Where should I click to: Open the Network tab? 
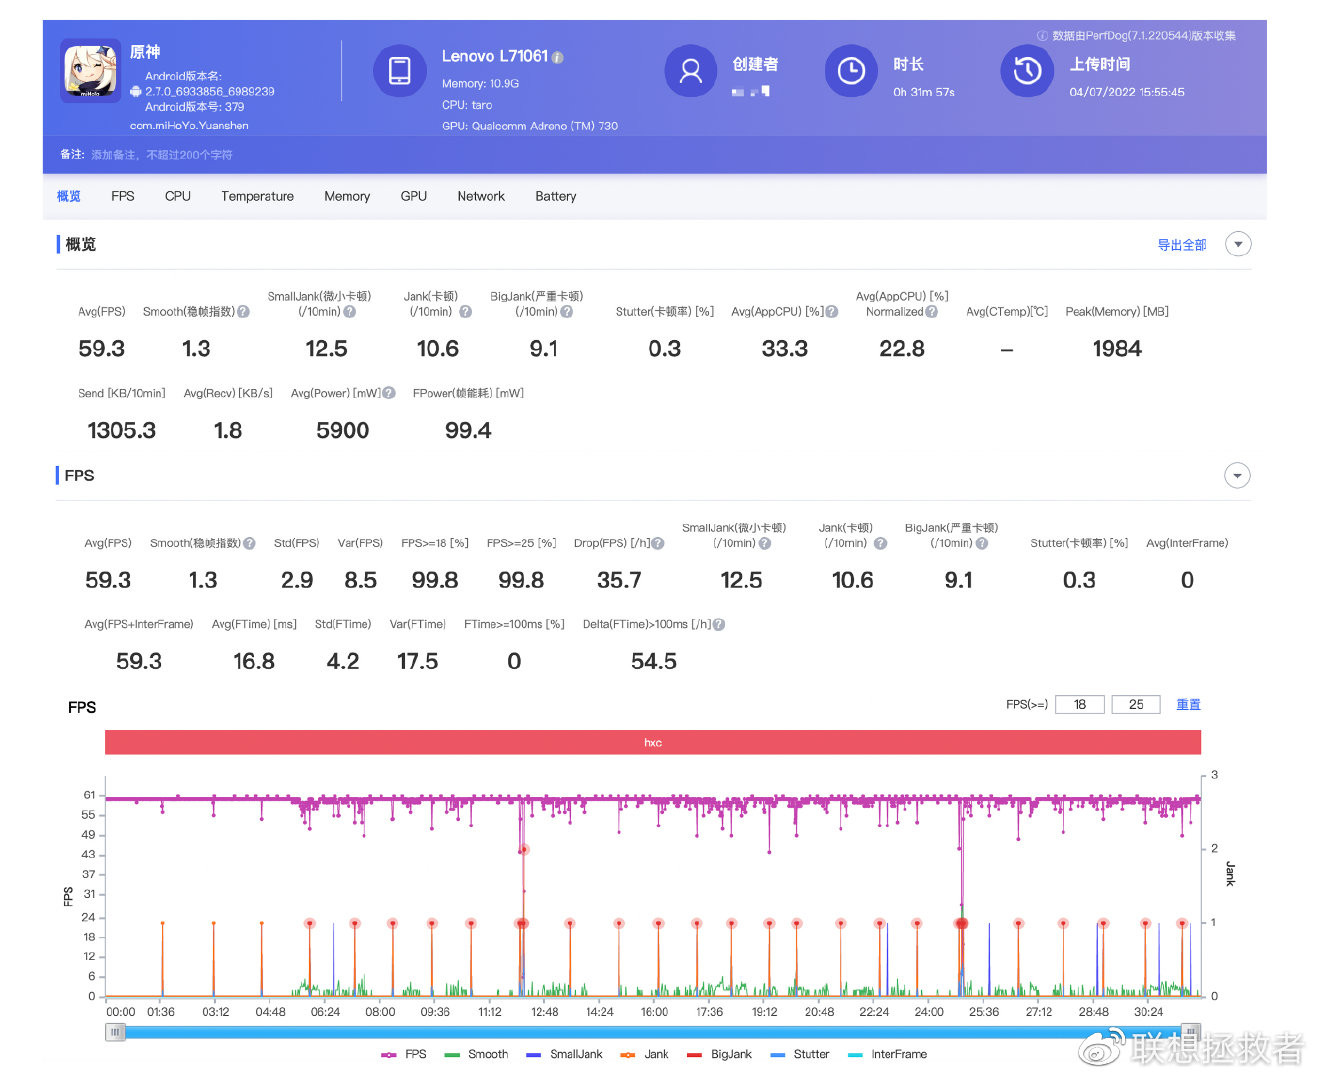[481, 196]
